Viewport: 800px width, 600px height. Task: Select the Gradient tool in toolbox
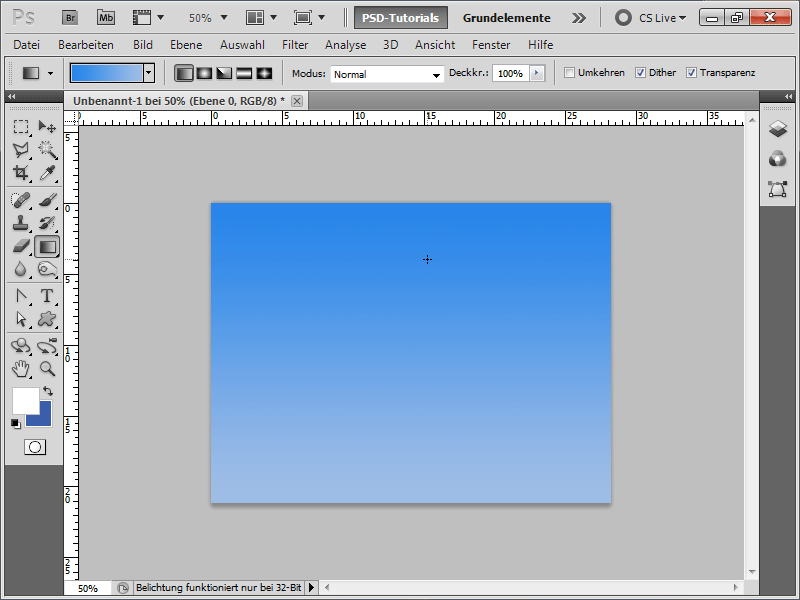(47, 246)
